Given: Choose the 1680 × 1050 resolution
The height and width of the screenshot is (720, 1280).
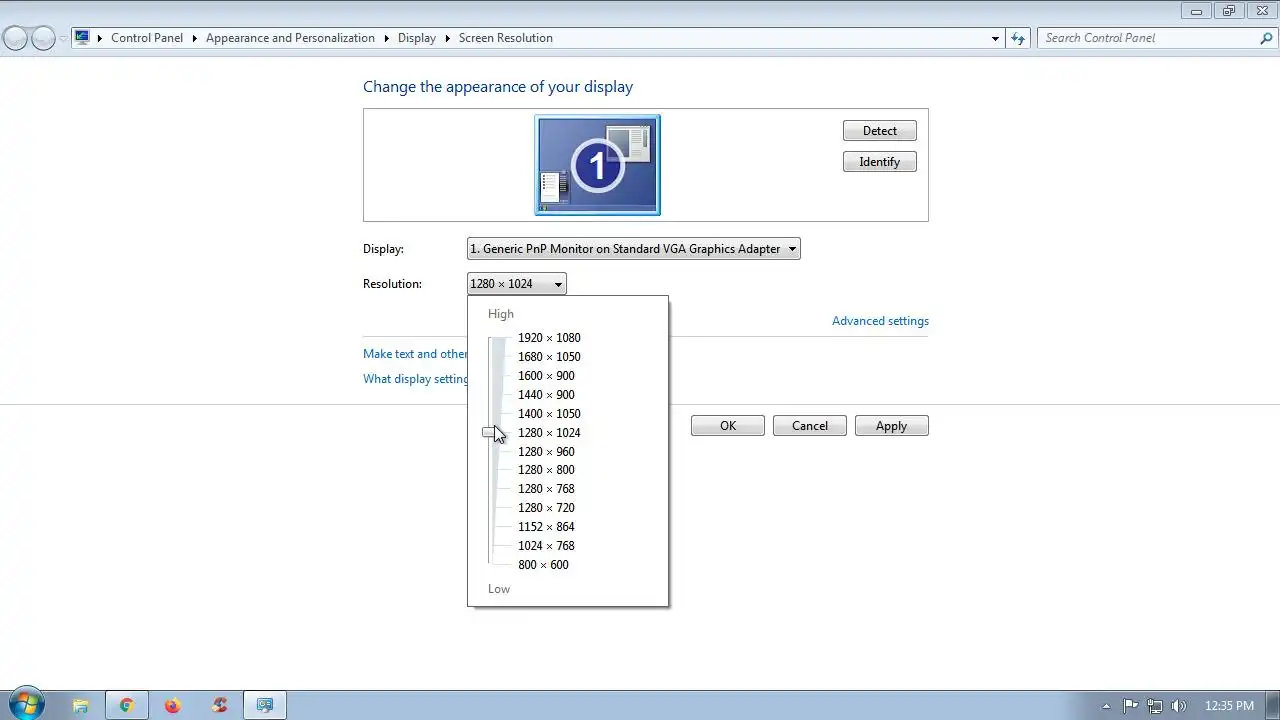Looking at the screenshot, I should tap(549, 357).
